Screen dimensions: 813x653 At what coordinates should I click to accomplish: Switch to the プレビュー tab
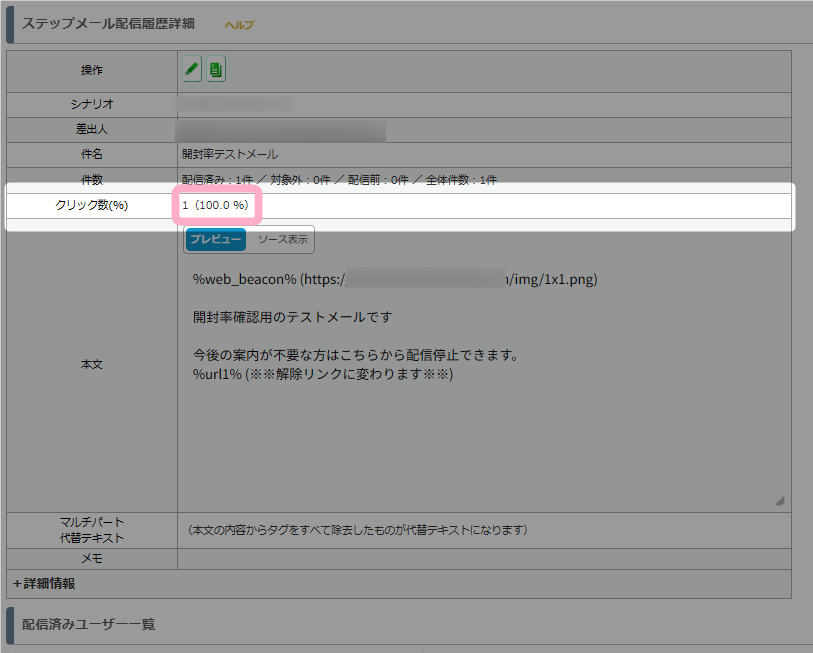[215, 240]
